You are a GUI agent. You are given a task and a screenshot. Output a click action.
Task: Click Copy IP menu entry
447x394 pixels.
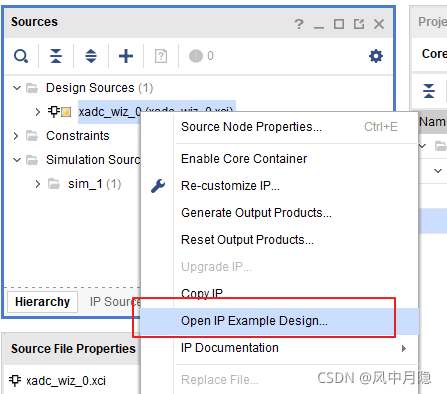279,294
